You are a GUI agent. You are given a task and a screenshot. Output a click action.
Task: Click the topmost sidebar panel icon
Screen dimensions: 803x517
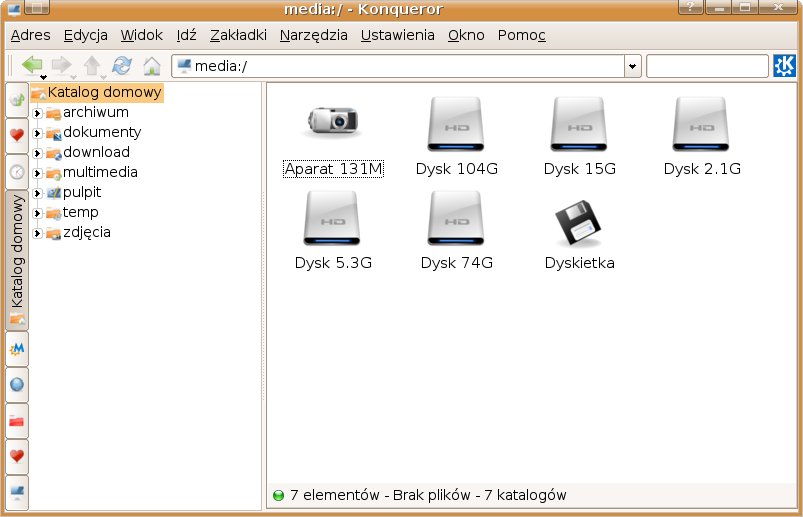(x=17, y=99)
